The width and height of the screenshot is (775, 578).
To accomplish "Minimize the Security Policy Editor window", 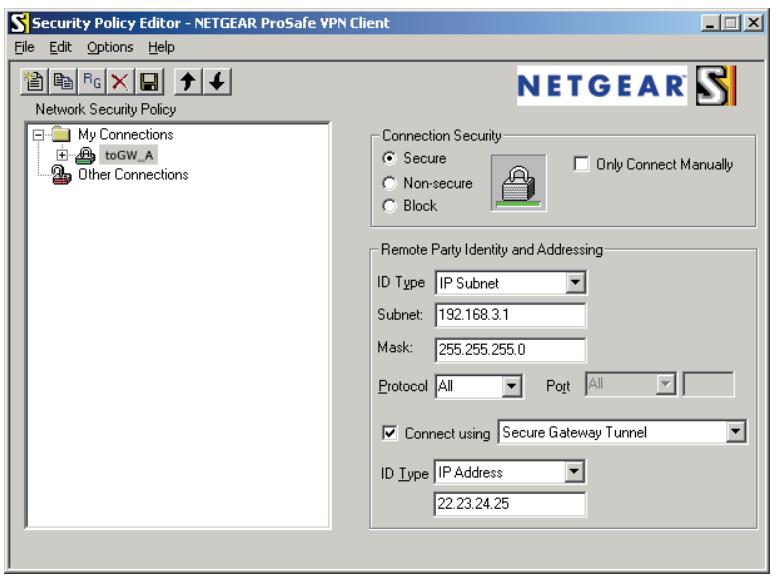I will (710, 23).
